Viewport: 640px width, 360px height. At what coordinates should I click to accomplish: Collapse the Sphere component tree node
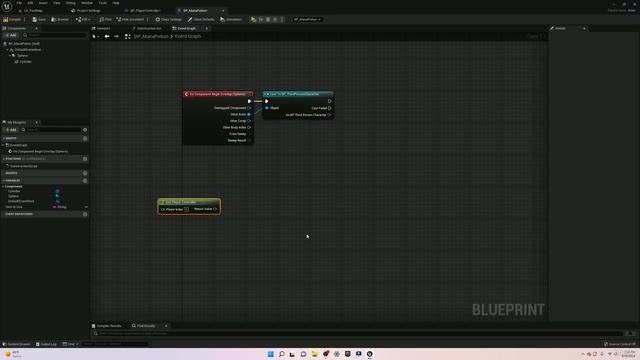(x=10, y=56)
